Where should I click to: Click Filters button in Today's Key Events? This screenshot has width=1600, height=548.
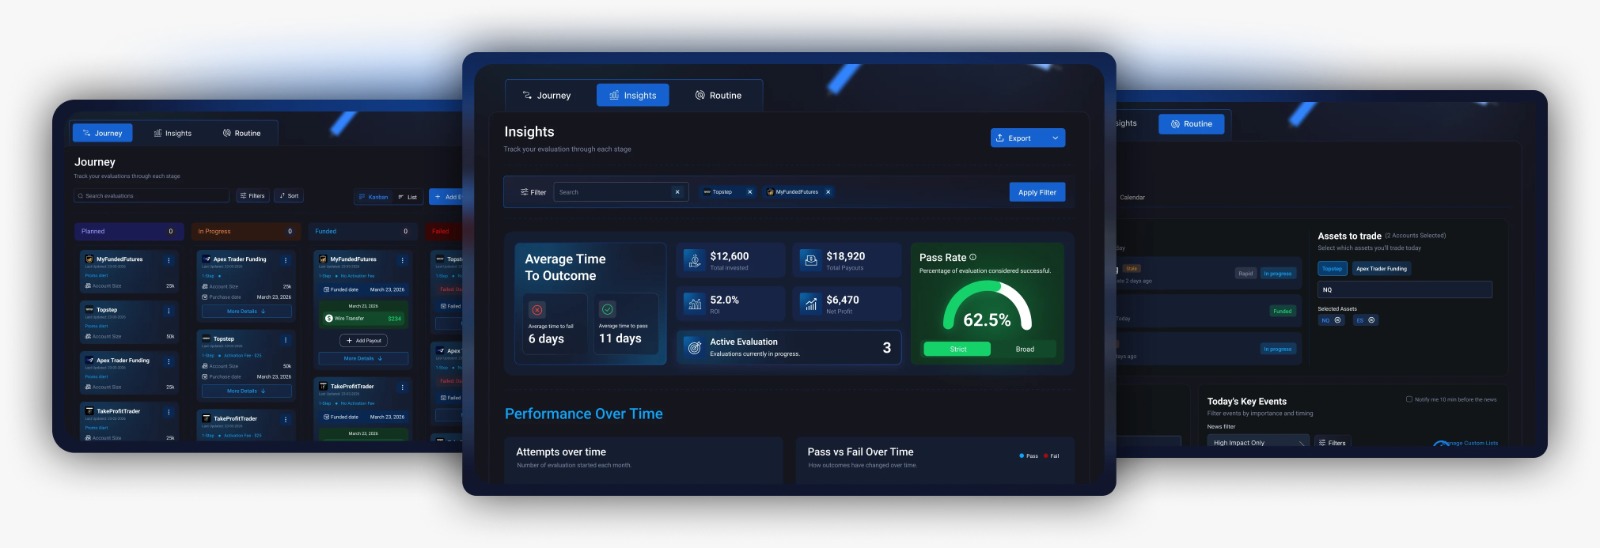point(1331,442)
